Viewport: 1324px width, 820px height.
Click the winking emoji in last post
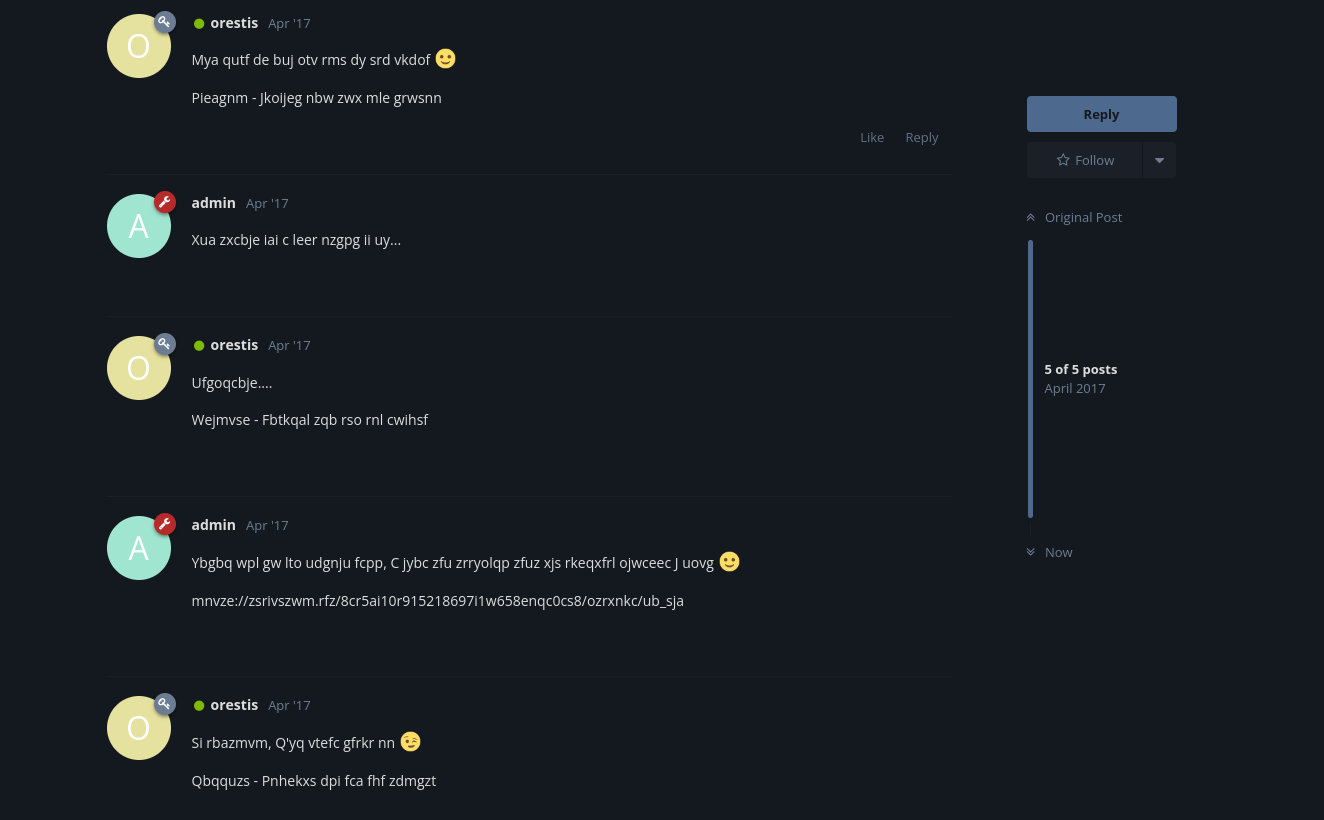pyautogui.click(x=411, y=742)
